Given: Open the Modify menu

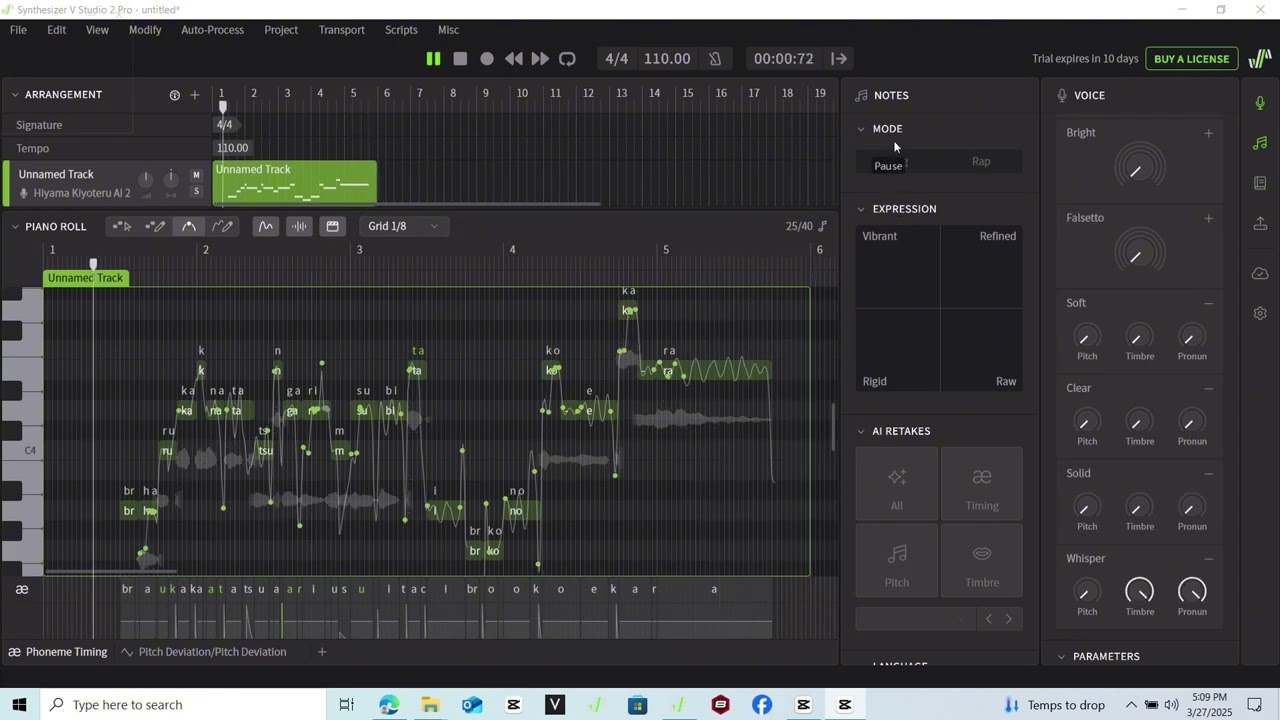Looking at the screenshot, I should [145, 30].
